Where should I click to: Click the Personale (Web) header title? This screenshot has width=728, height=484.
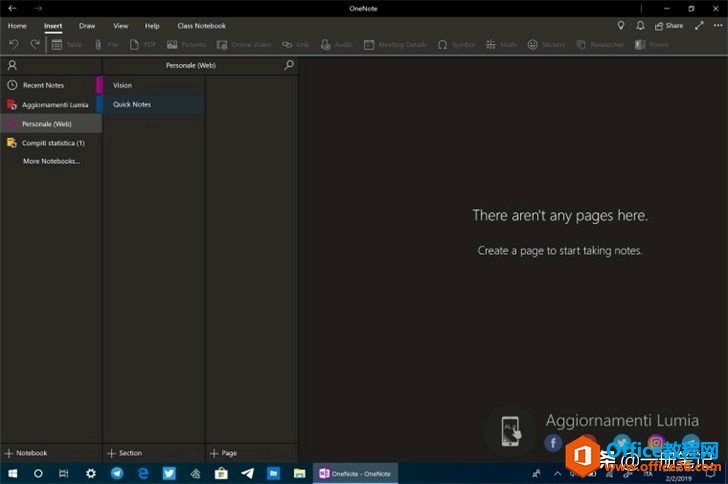[x=191, y=65]
